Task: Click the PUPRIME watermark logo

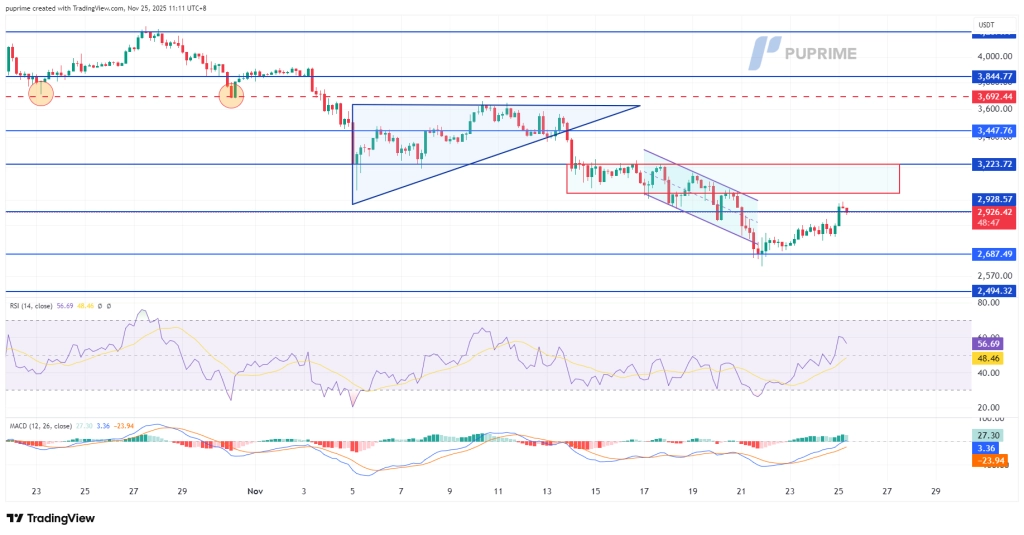Action: [x=804, y=53]
